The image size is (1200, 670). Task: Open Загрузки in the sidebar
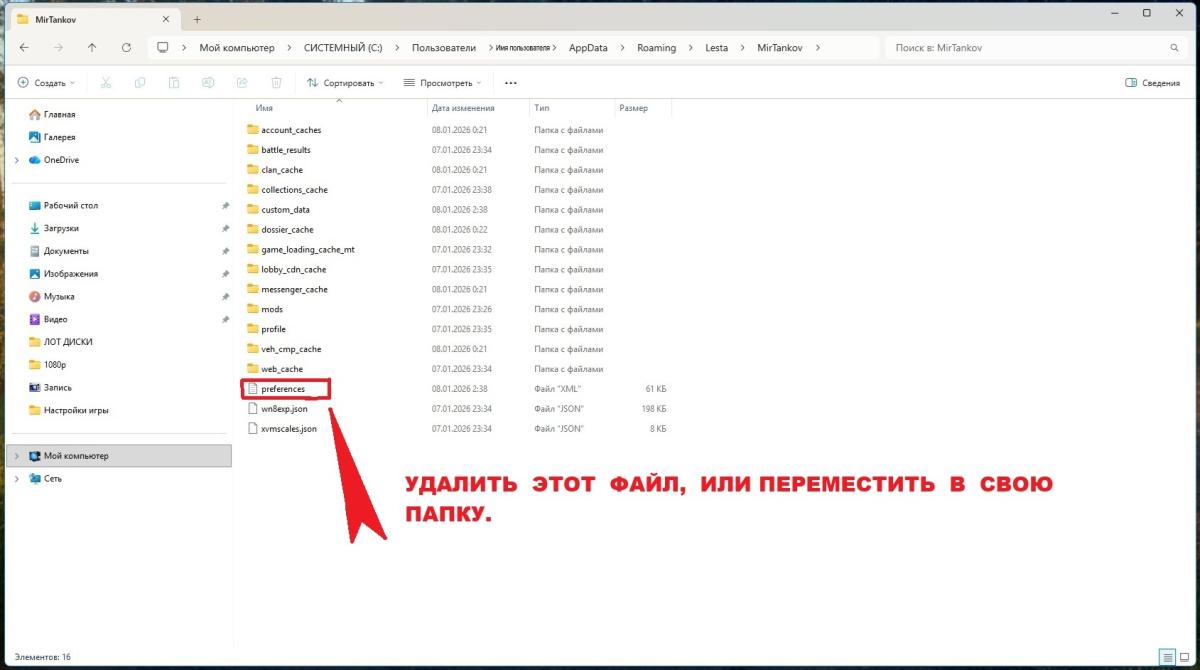pyautogui.click(x=61, y=228)
